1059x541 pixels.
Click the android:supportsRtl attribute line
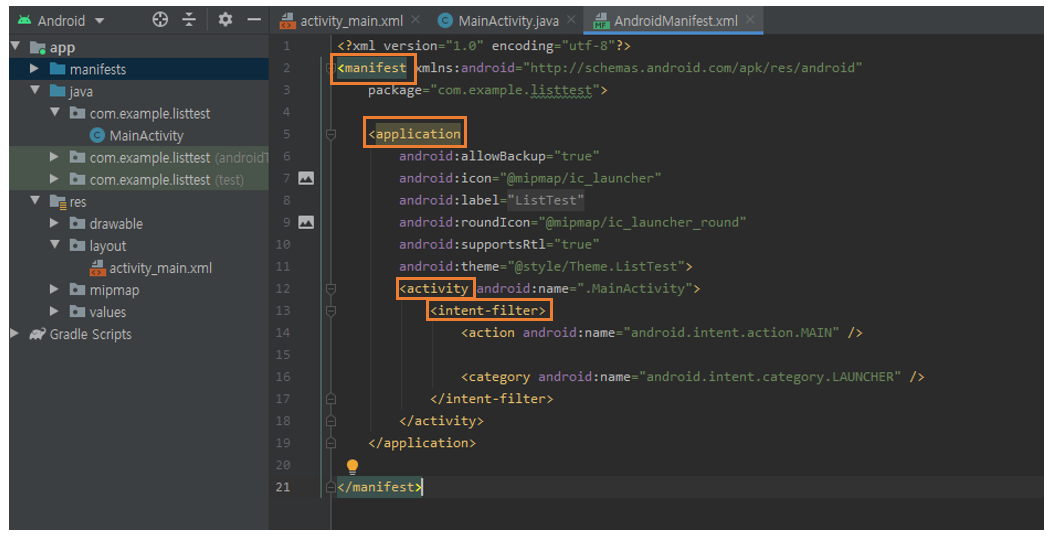pos(499,244)
